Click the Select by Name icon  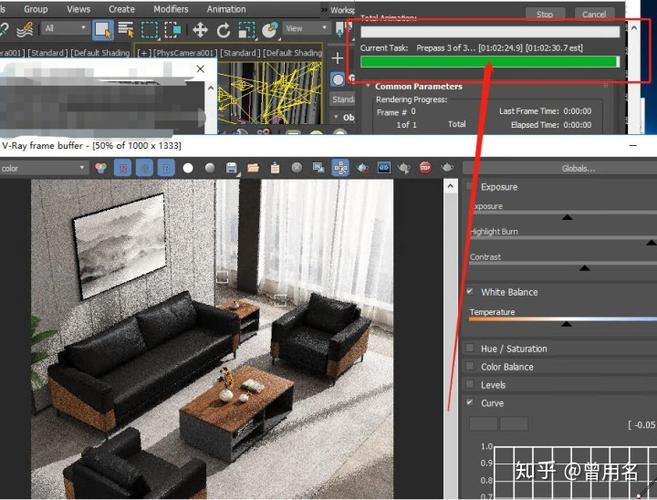(x=126, y=30)
